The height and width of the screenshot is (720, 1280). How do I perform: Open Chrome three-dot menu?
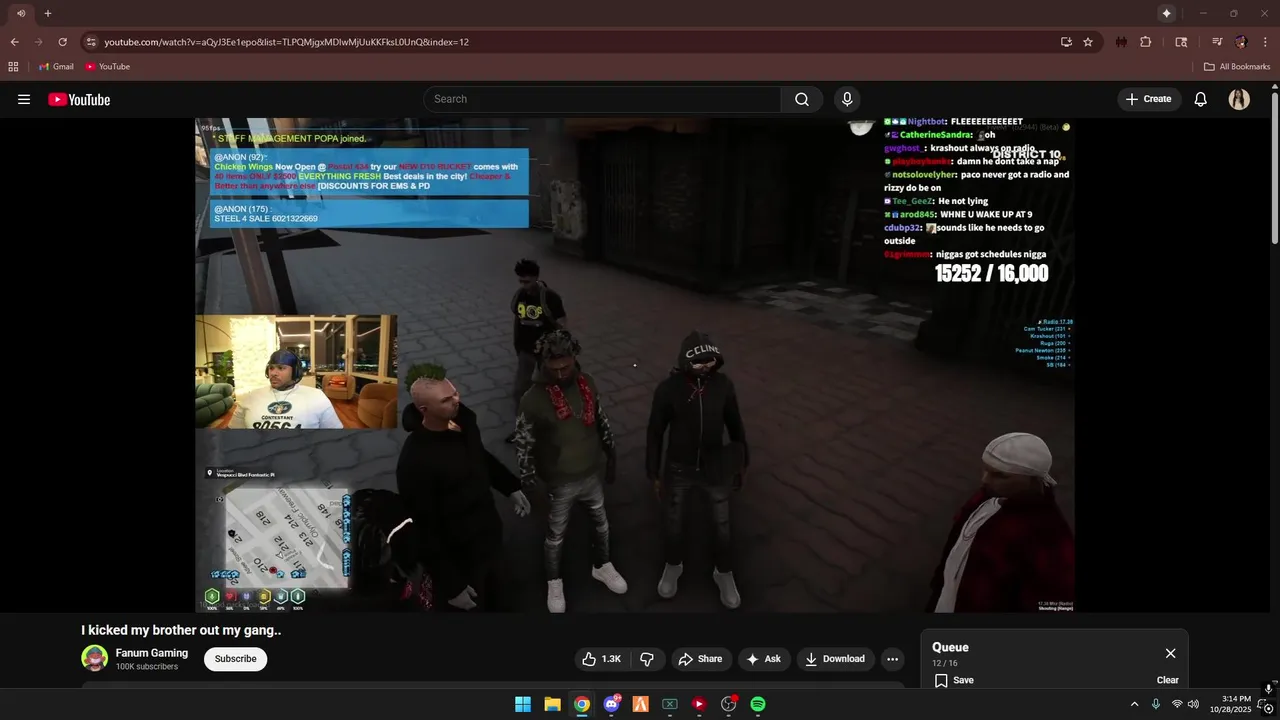pos(1264,42)
